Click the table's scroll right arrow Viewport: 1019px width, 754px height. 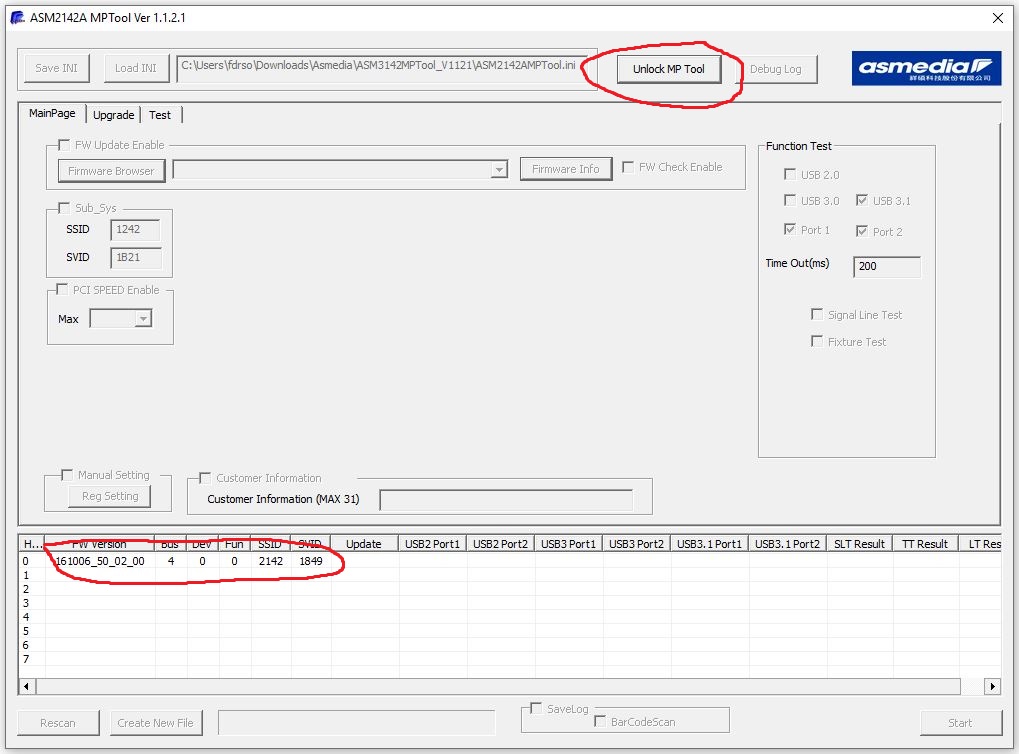click(x=992, y=686)
